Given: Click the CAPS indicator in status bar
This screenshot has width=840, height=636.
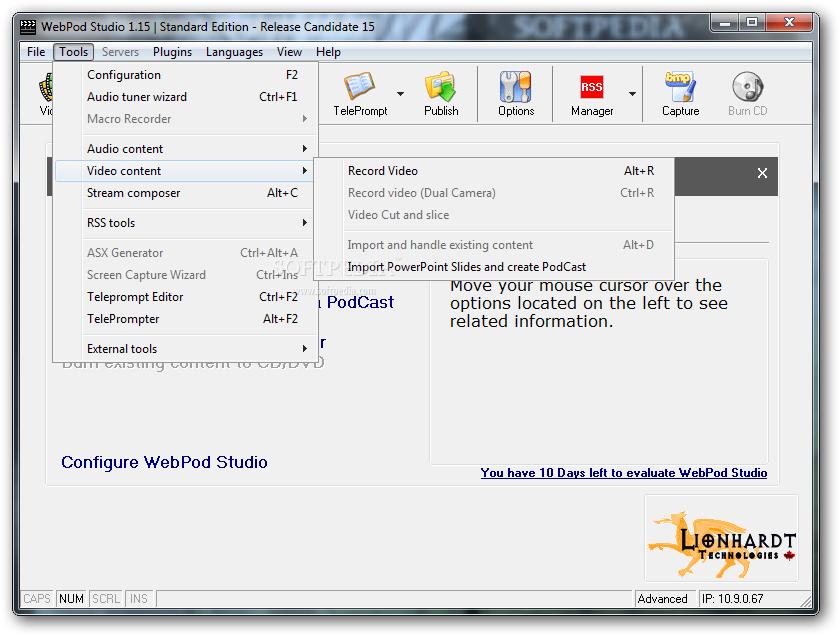Looking at the screenshot, I should (37, 598).
